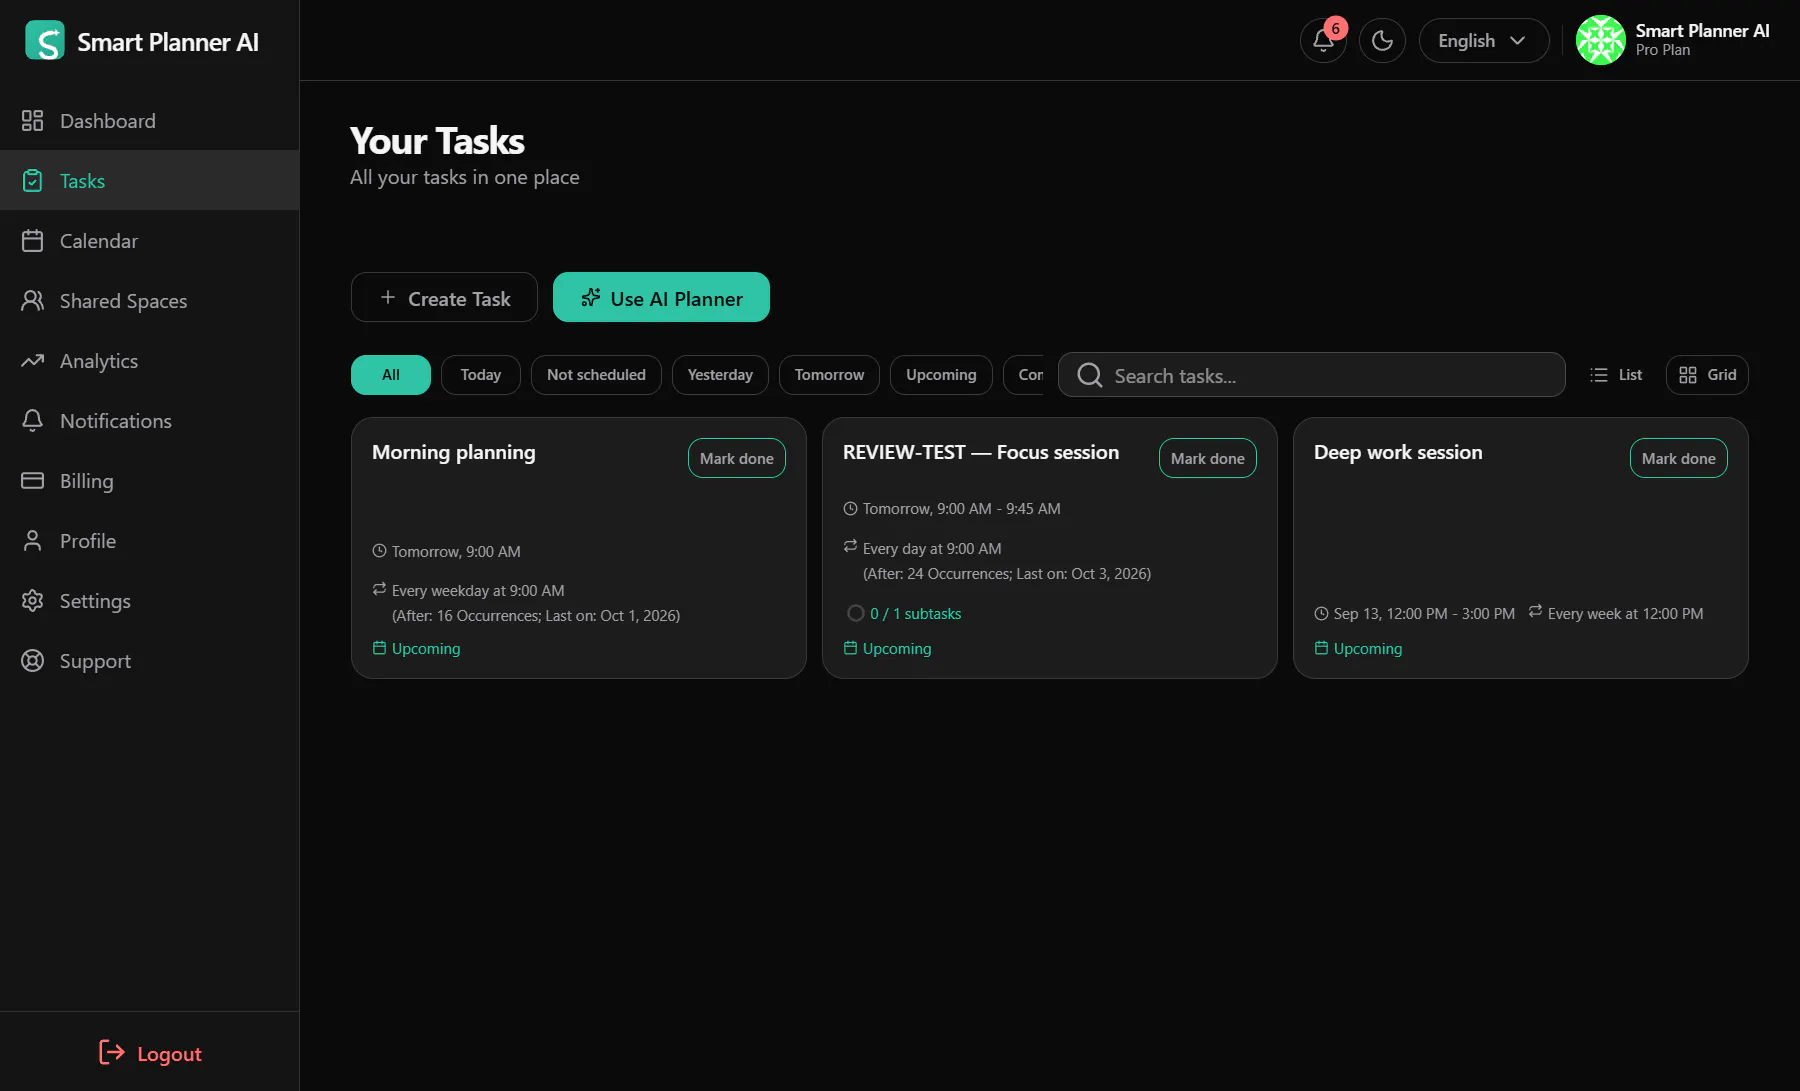Select the All filter chip

391,375
